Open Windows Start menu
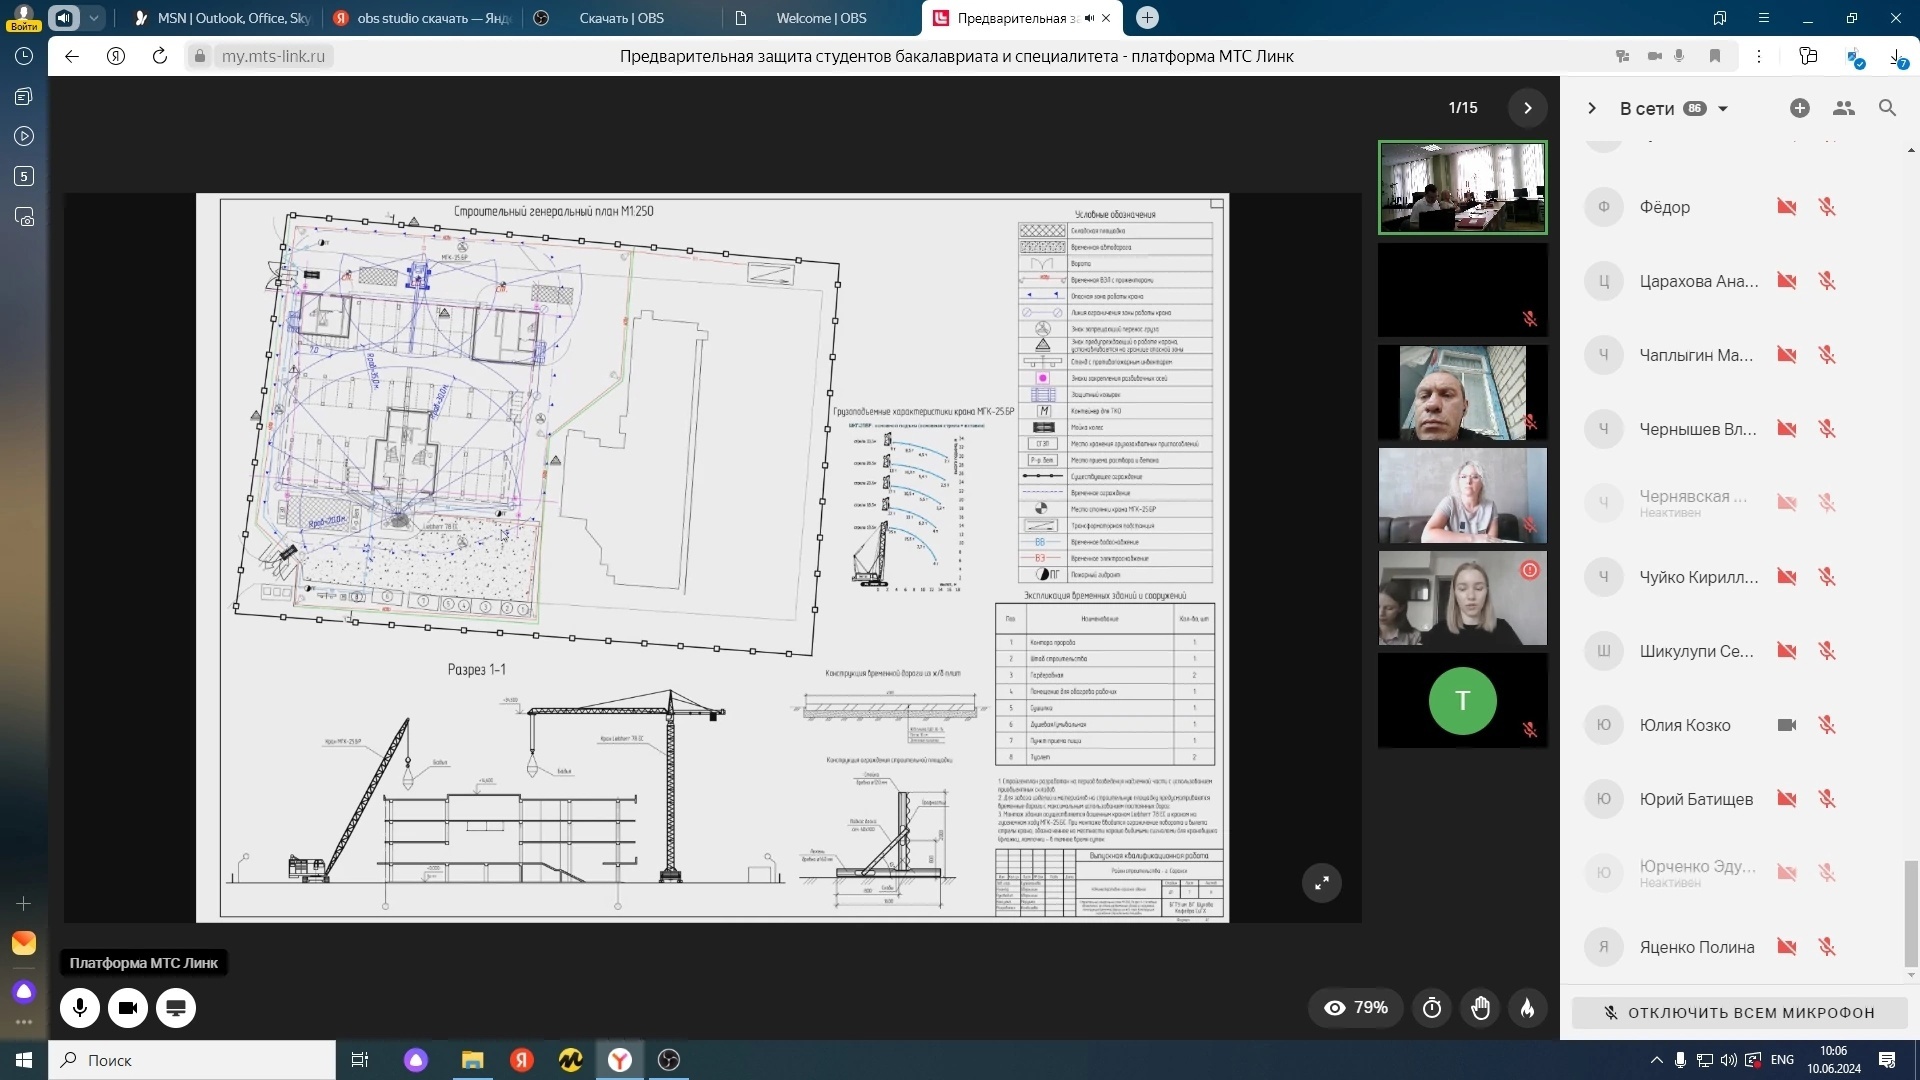The image size is (1920, 1080). (x=24, y=1060)
